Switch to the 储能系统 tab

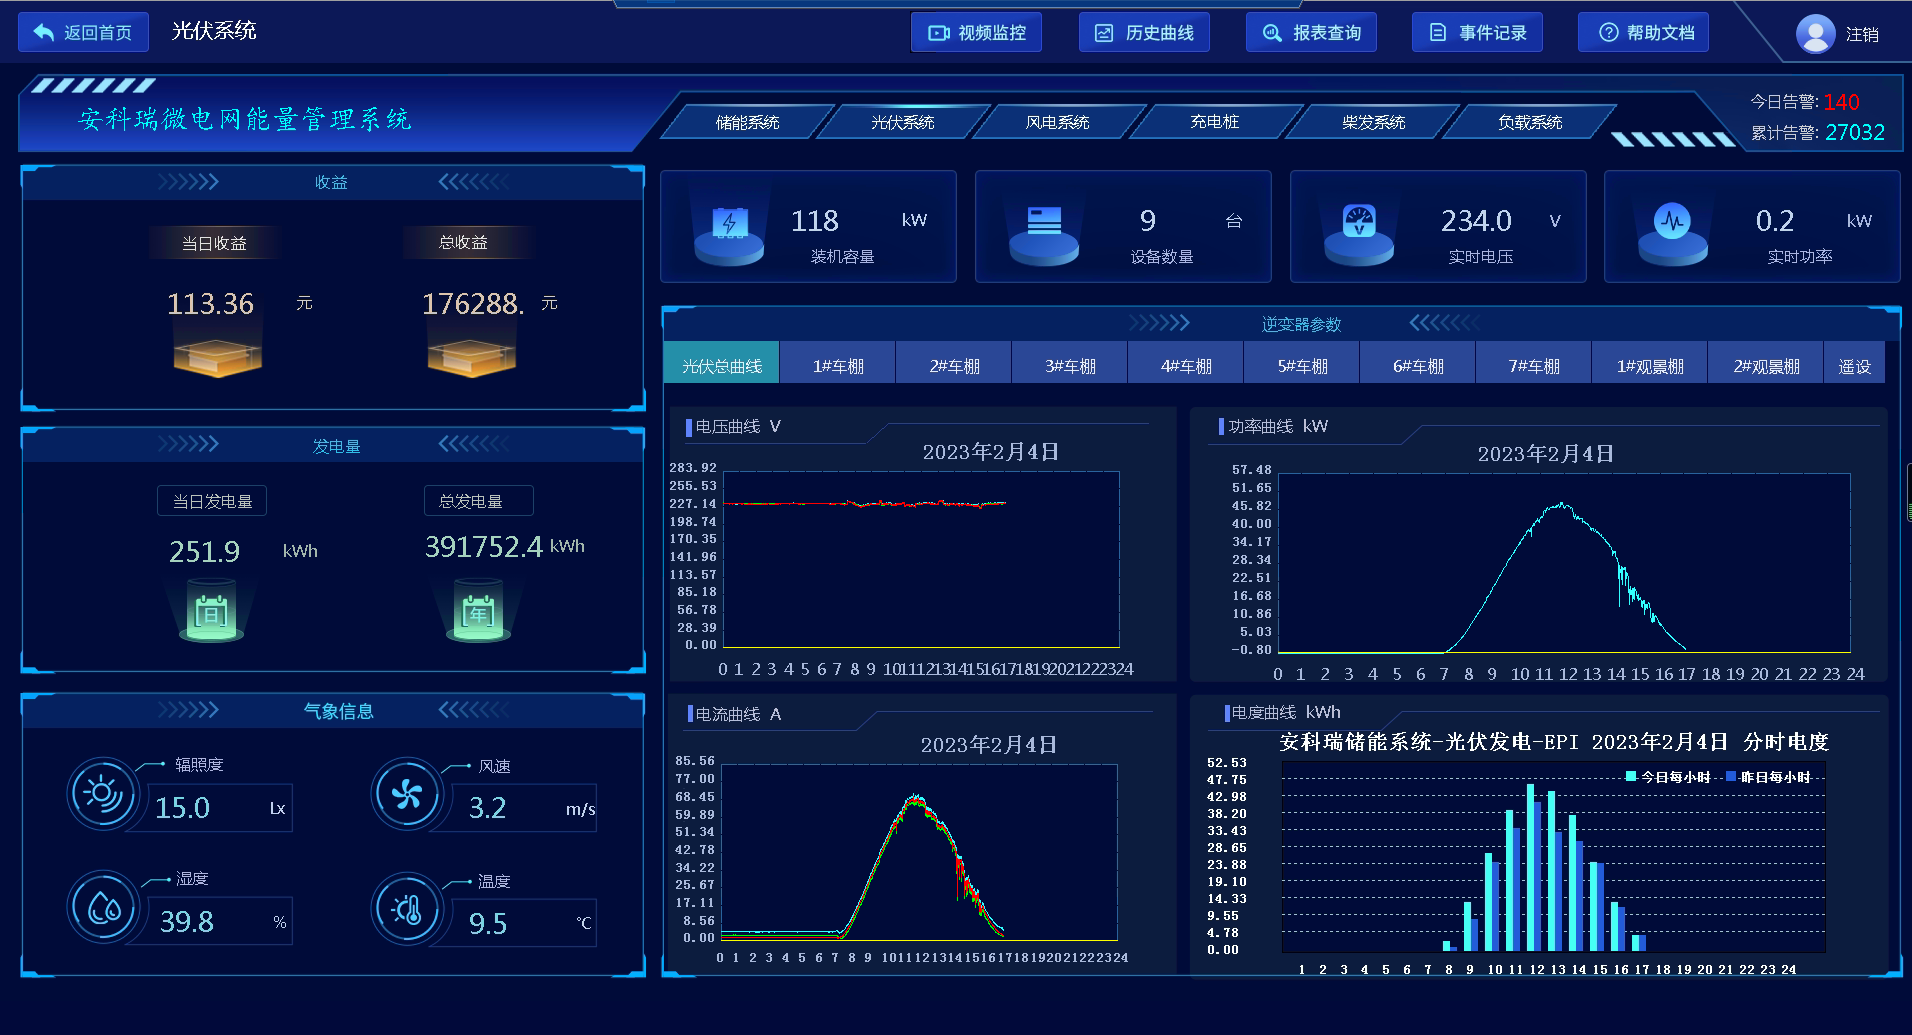coord(747,122)
